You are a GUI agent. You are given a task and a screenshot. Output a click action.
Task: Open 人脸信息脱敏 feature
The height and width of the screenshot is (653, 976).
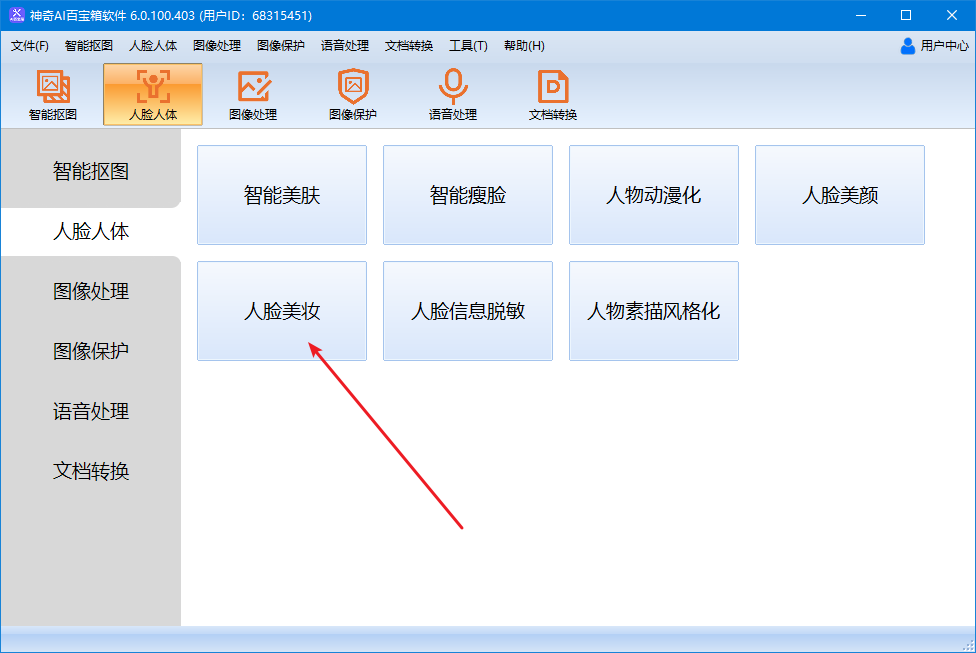tap(468, 311)
